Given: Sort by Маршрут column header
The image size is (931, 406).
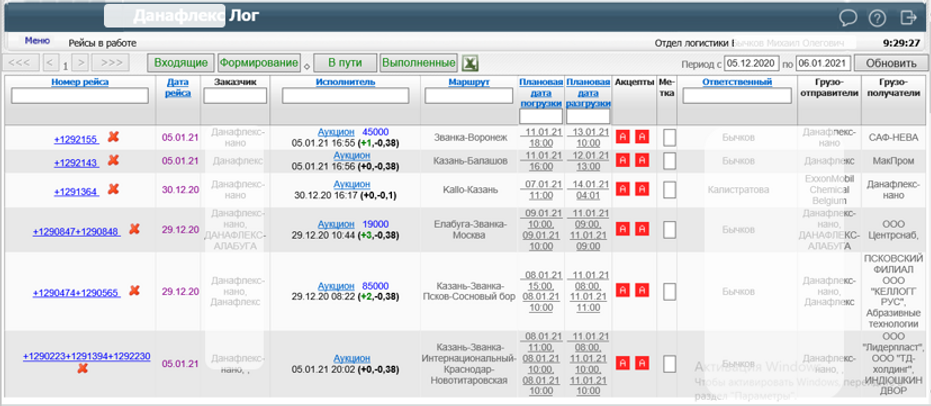Looking at the screenshot, I should coord(469,82).
